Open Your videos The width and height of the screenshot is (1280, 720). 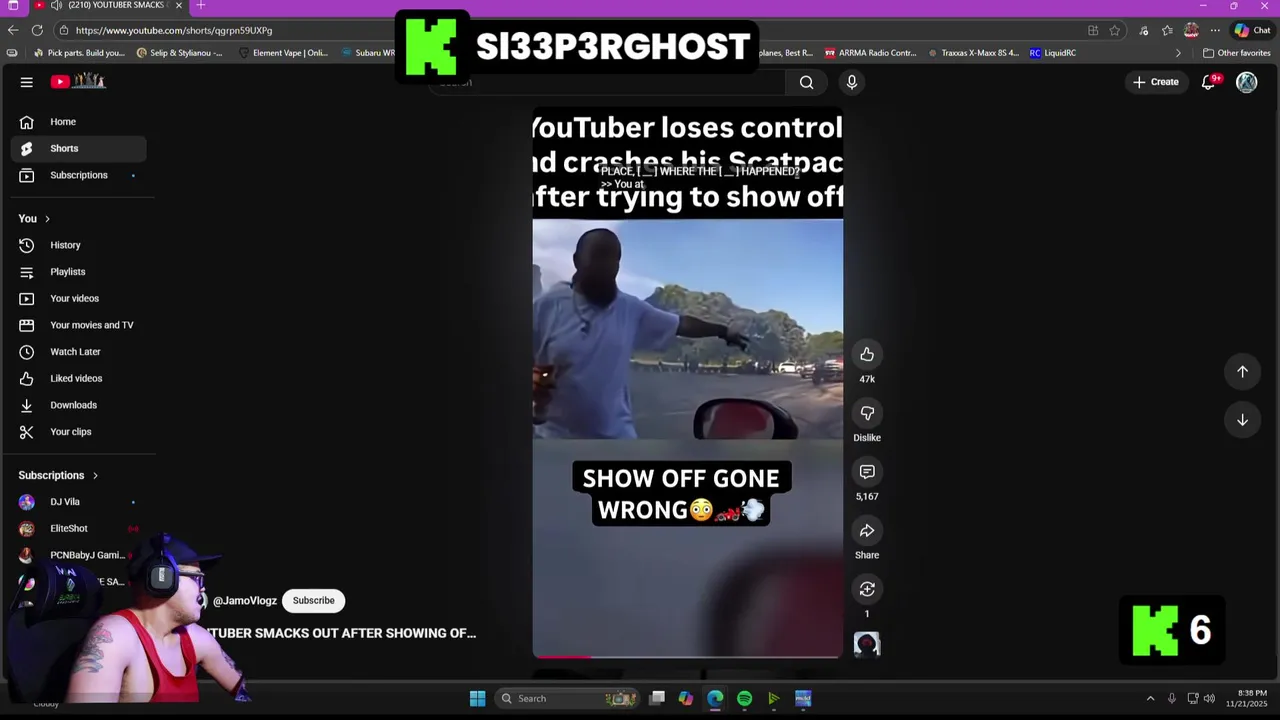click(x=78, y=298)
